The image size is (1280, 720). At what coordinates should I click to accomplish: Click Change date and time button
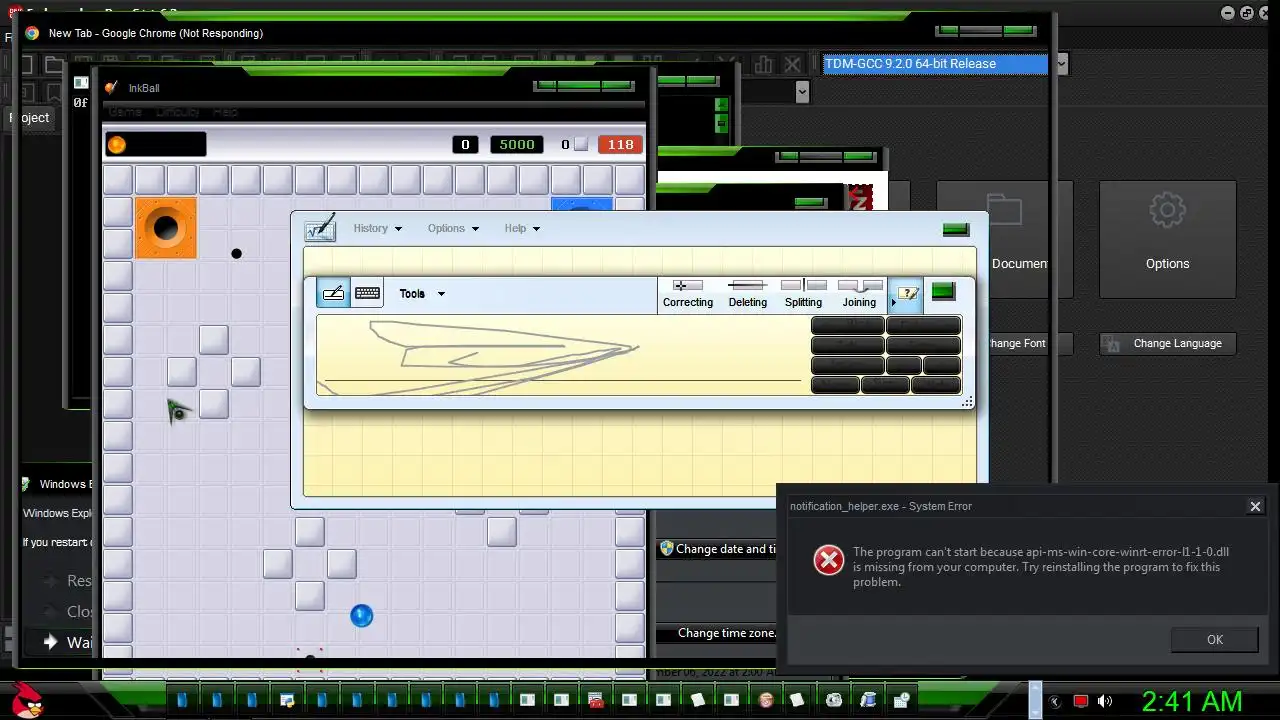coord(717,549)
